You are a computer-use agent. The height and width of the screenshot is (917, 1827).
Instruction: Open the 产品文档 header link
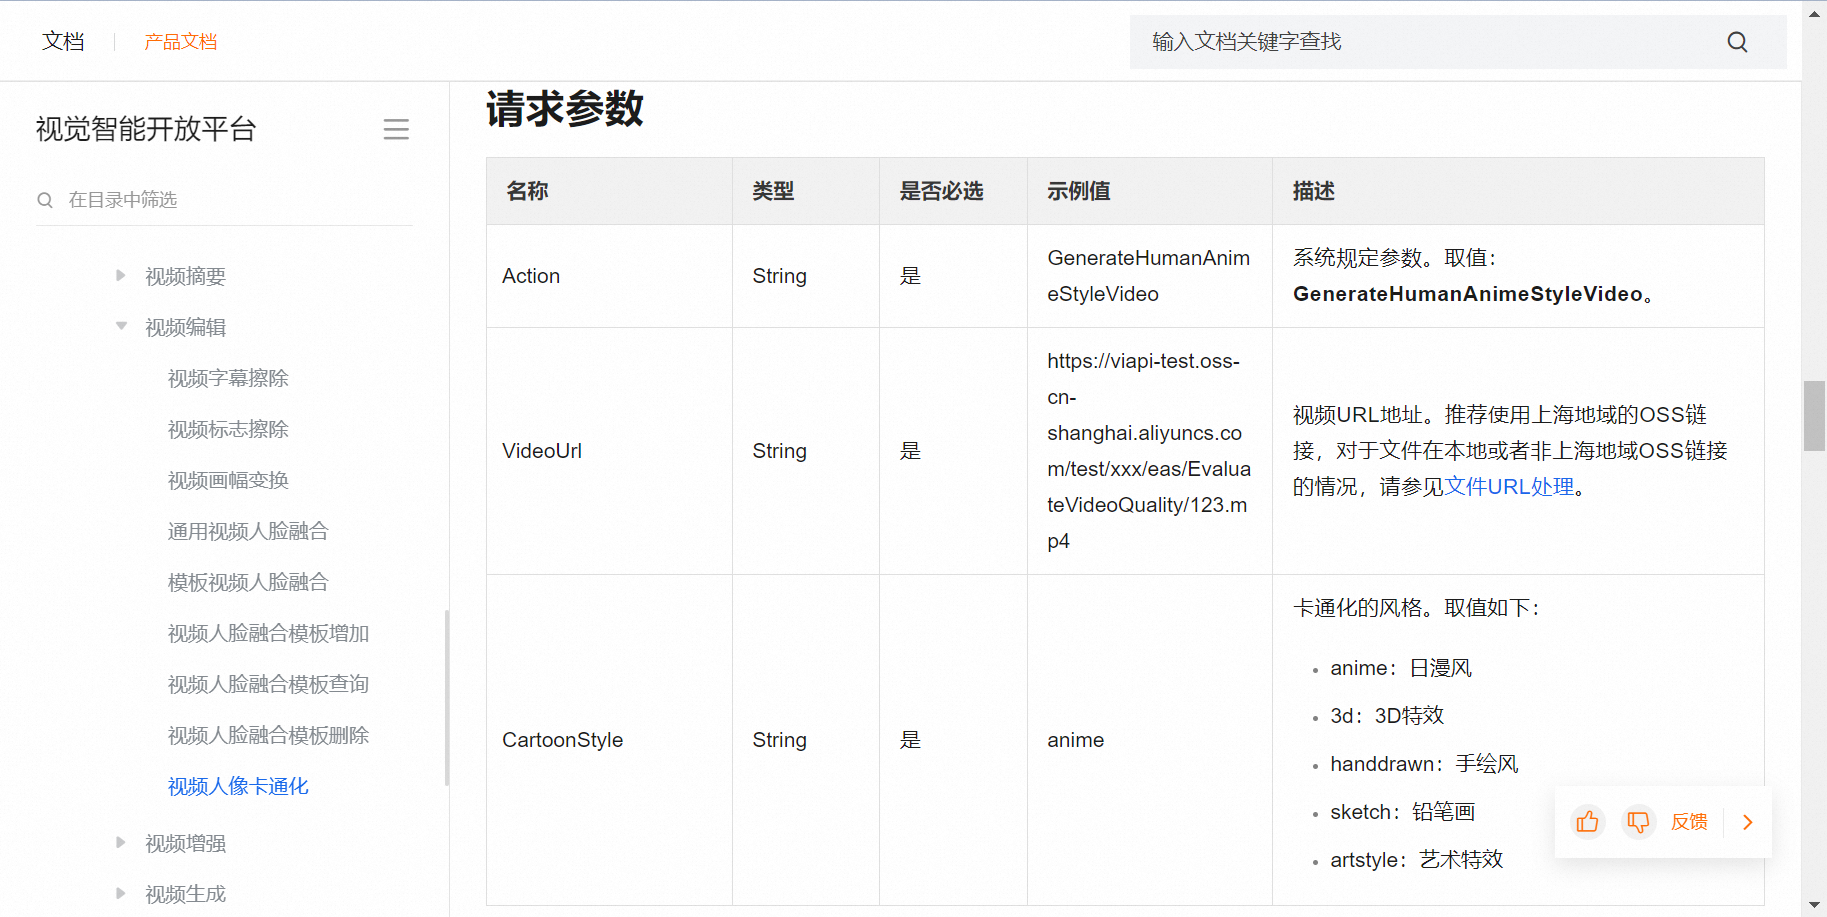click(x=180, y=42)
